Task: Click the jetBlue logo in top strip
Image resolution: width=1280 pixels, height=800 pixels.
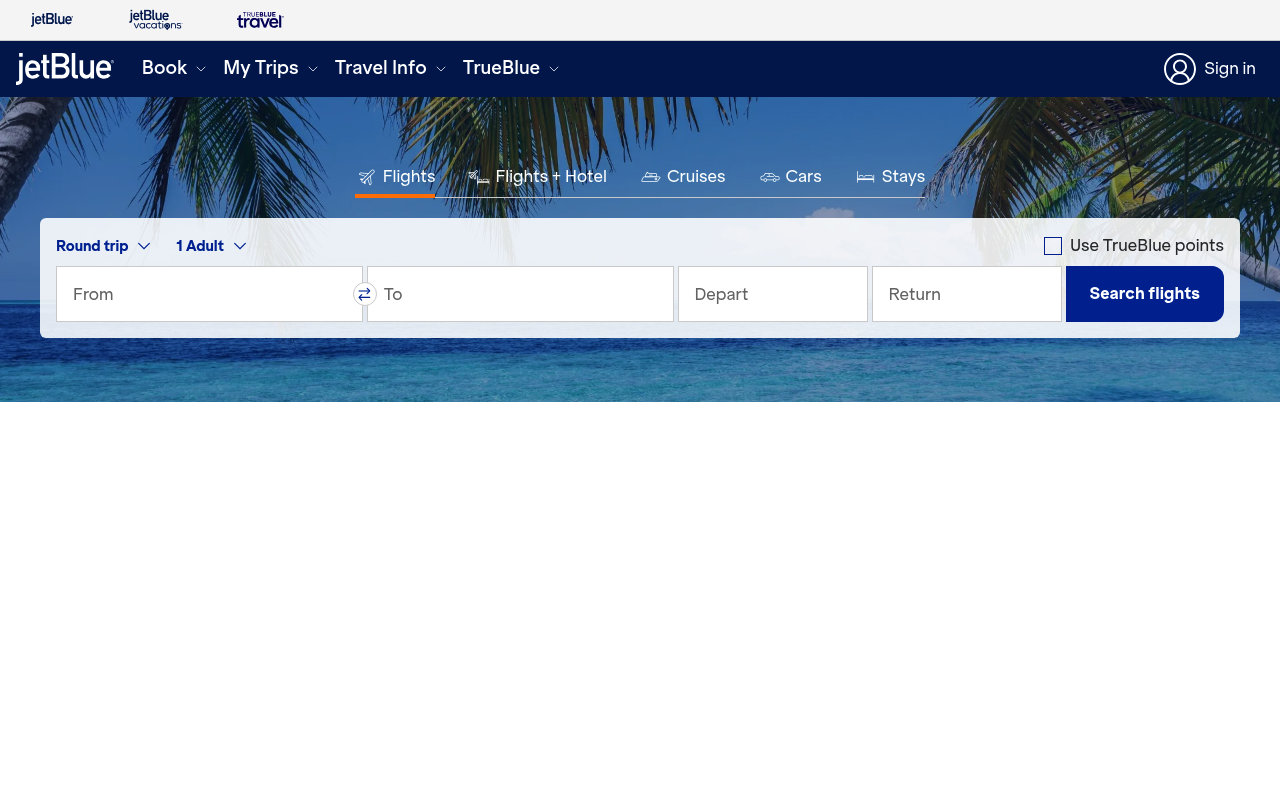Action: pos(52,20)
